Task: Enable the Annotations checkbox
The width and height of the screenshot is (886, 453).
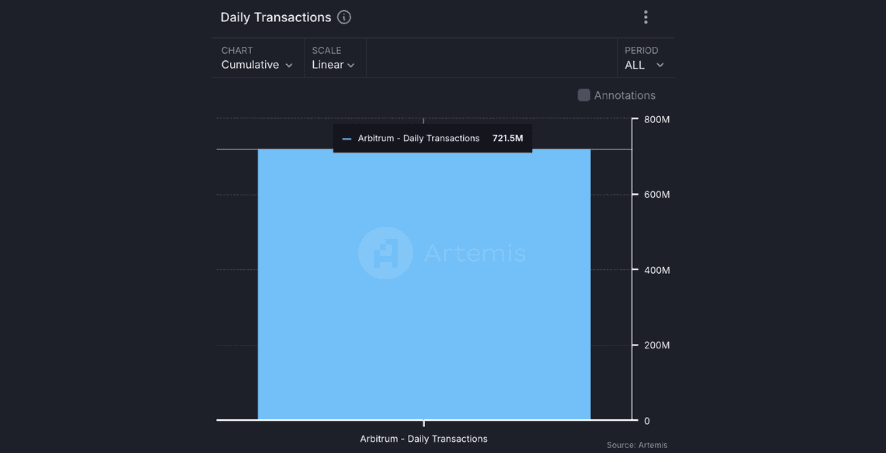Action: 584,95
